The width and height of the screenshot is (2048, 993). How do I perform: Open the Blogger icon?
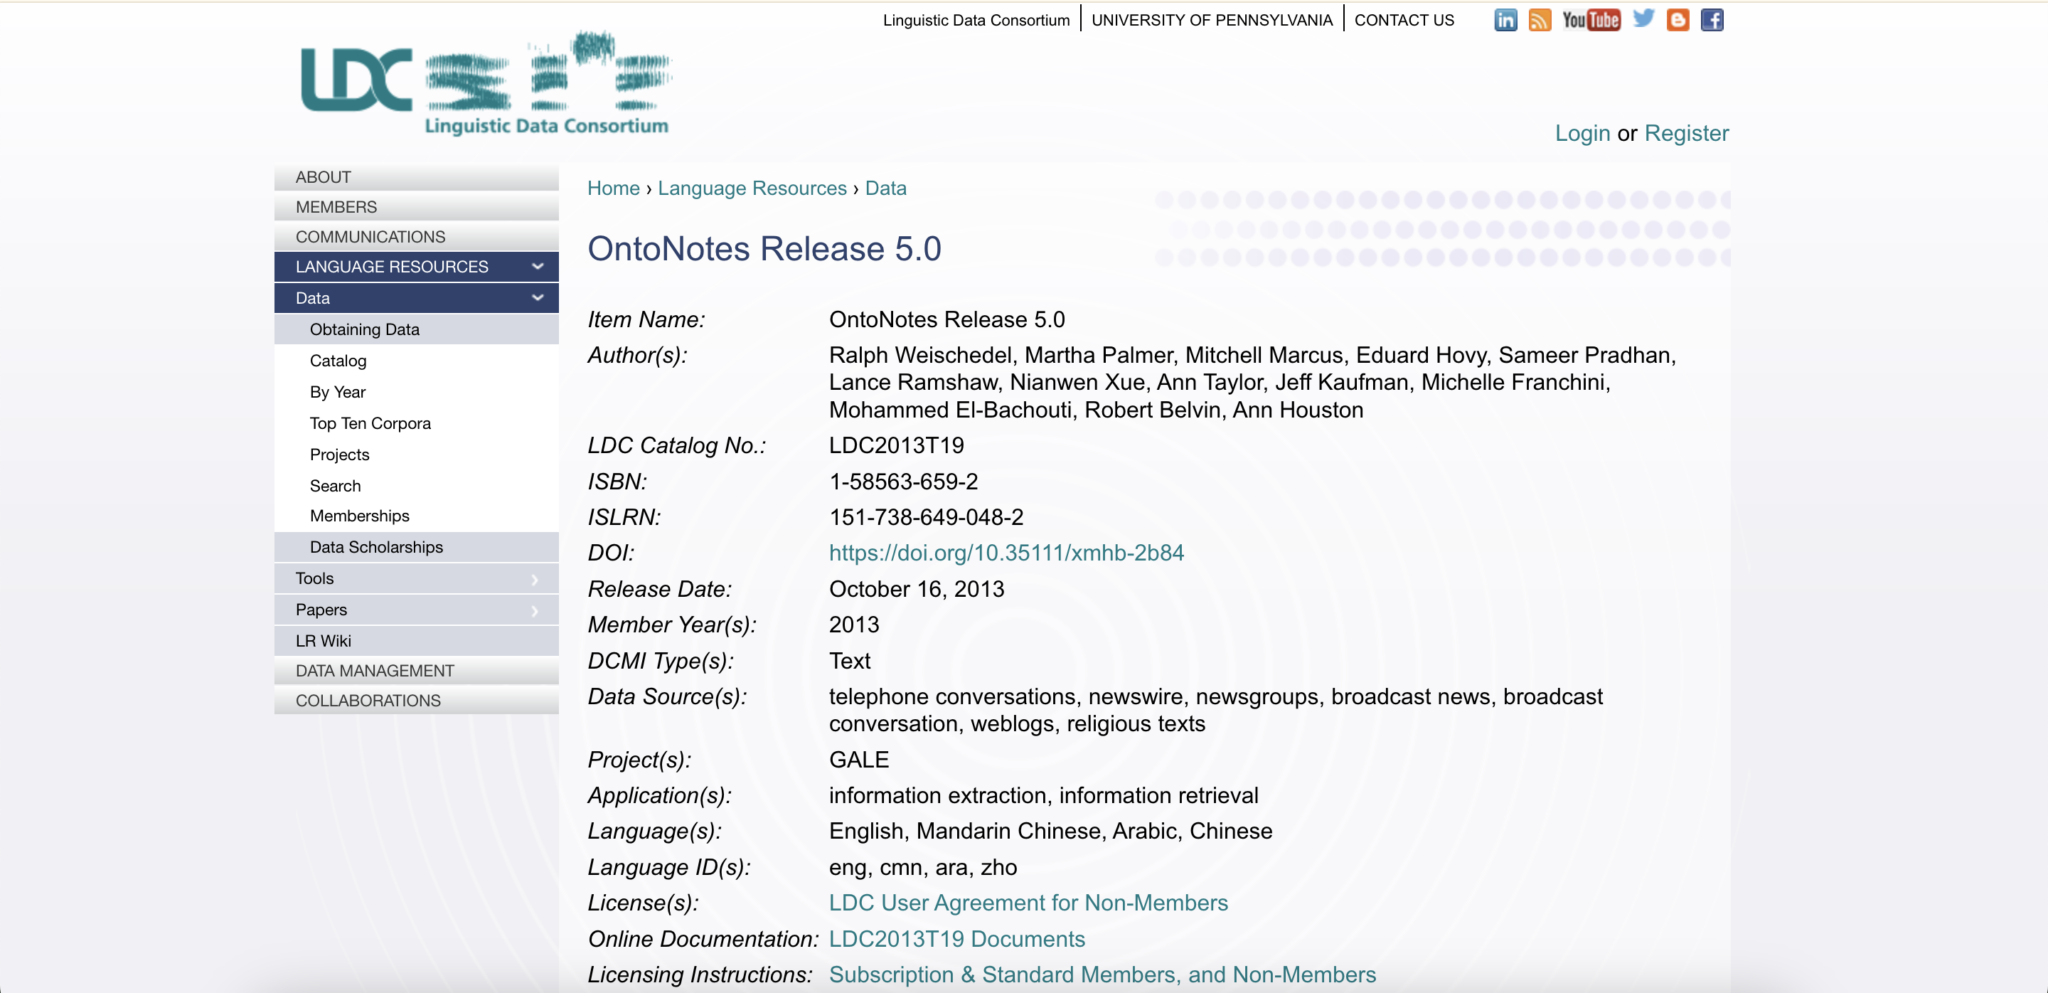coord(1678,20)
